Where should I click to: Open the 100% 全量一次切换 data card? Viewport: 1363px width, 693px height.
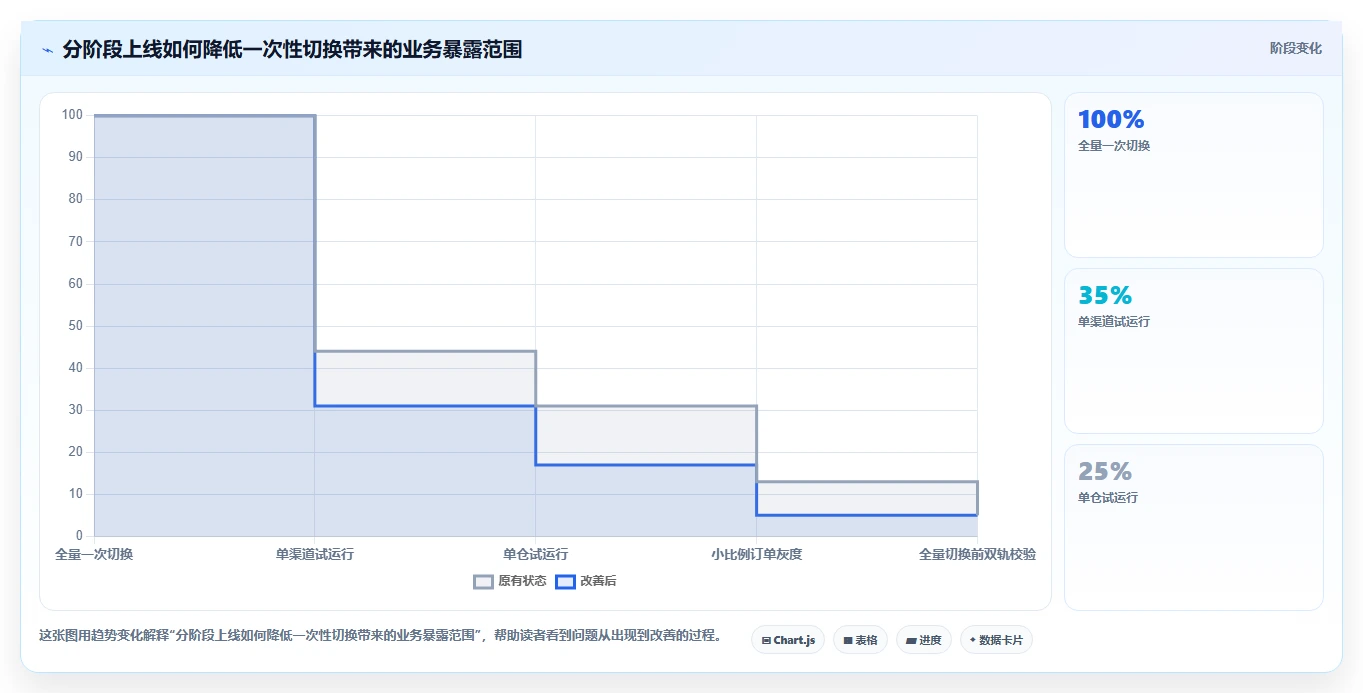[1194, 175]
